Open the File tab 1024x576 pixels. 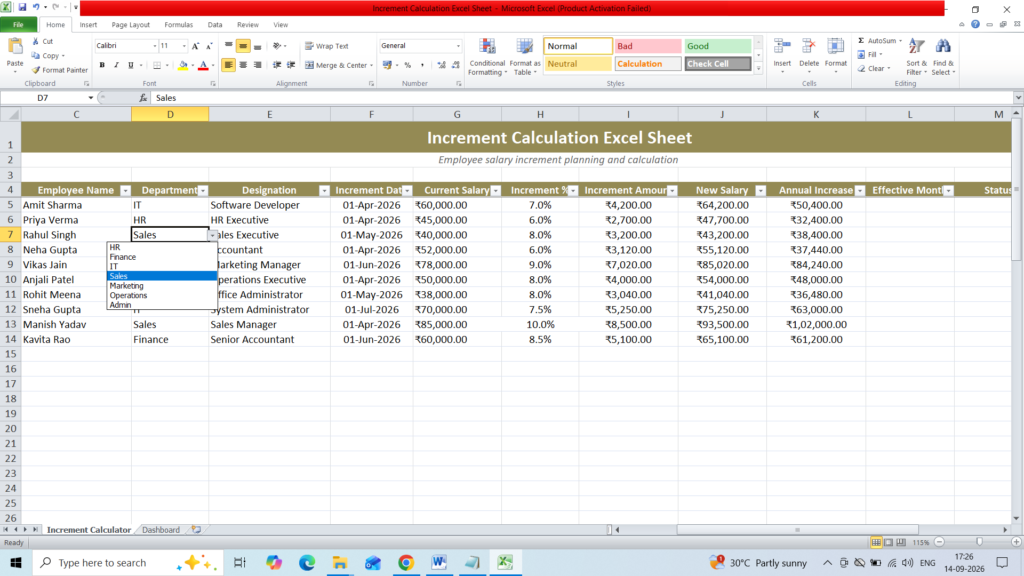[18, 25]
